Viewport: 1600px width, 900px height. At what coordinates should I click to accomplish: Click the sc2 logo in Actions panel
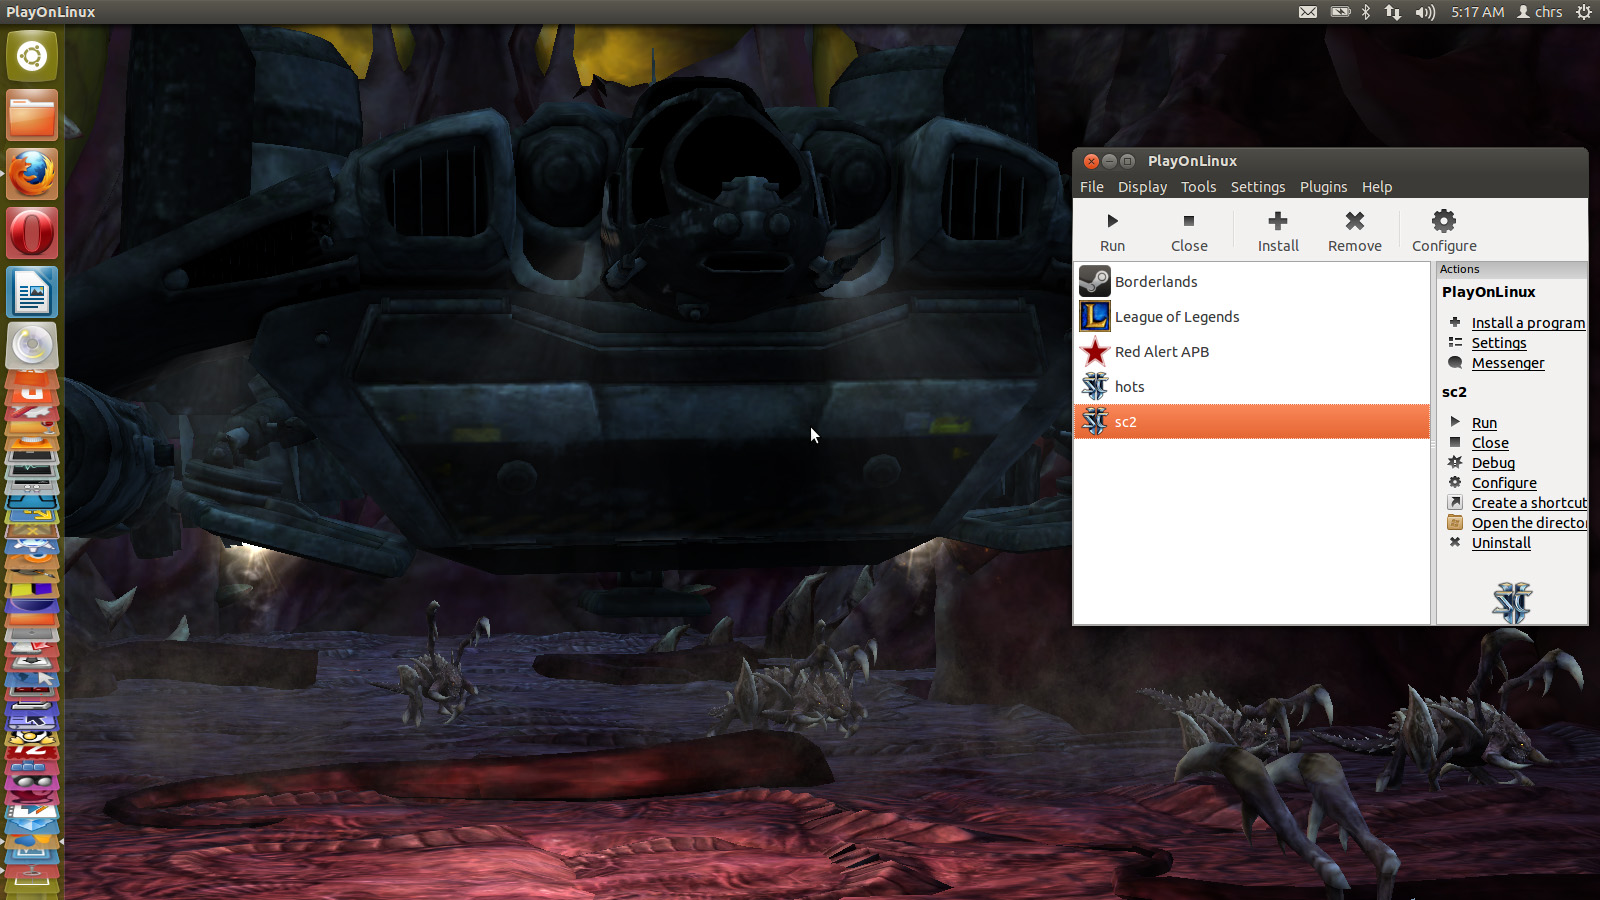pyautogui.click(x=1512, y=603)
